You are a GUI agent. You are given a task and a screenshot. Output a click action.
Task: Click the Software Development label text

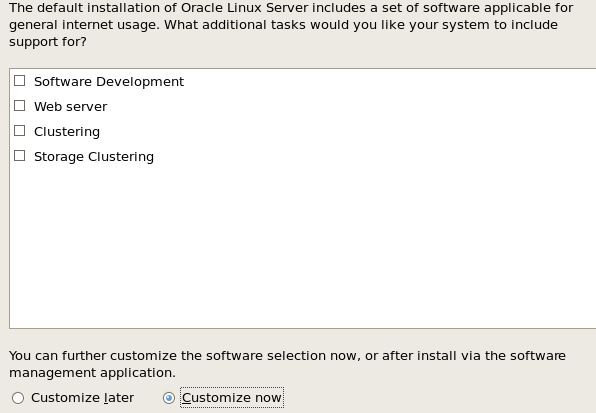[x=109, y=82]
